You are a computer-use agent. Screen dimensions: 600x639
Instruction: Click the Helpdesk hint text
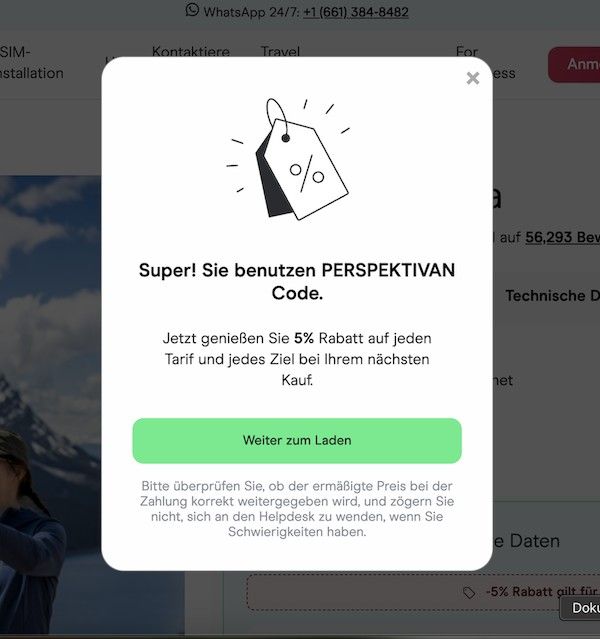297,509
